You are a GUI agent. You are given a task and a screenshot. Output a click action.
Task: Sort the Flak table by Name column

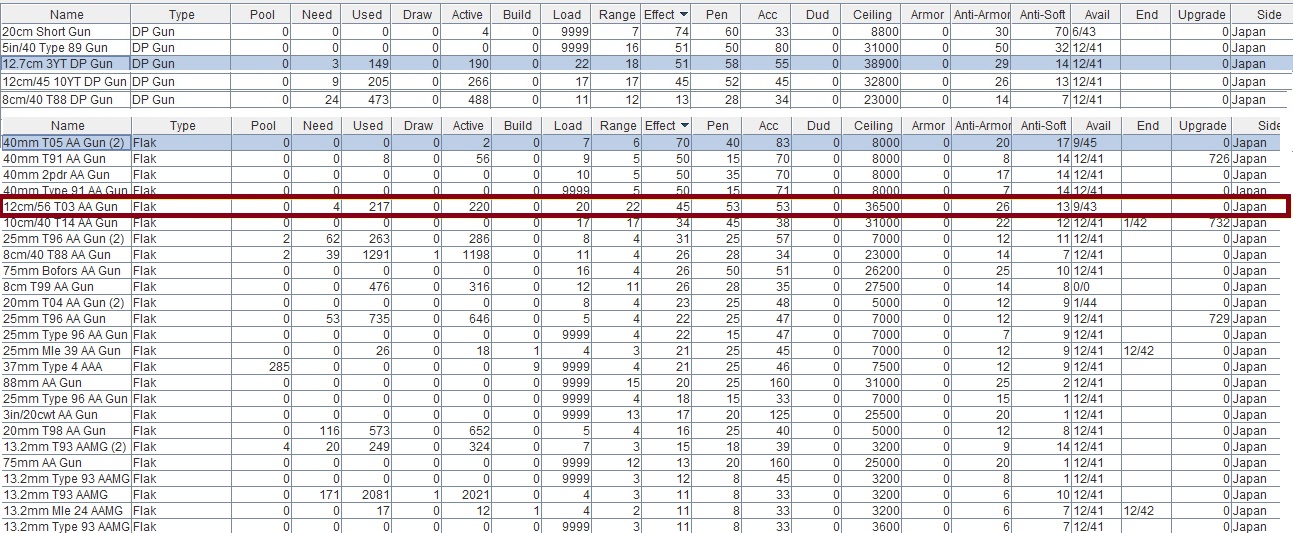pos(67,126)
